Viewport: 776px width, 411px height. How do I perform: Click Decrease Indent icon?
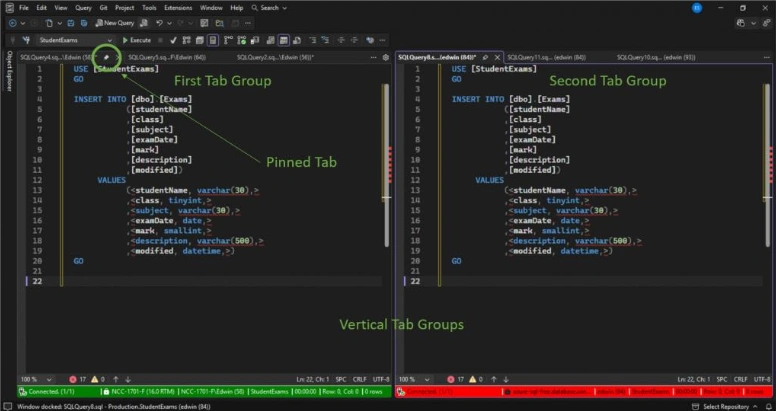pos(341,40)
